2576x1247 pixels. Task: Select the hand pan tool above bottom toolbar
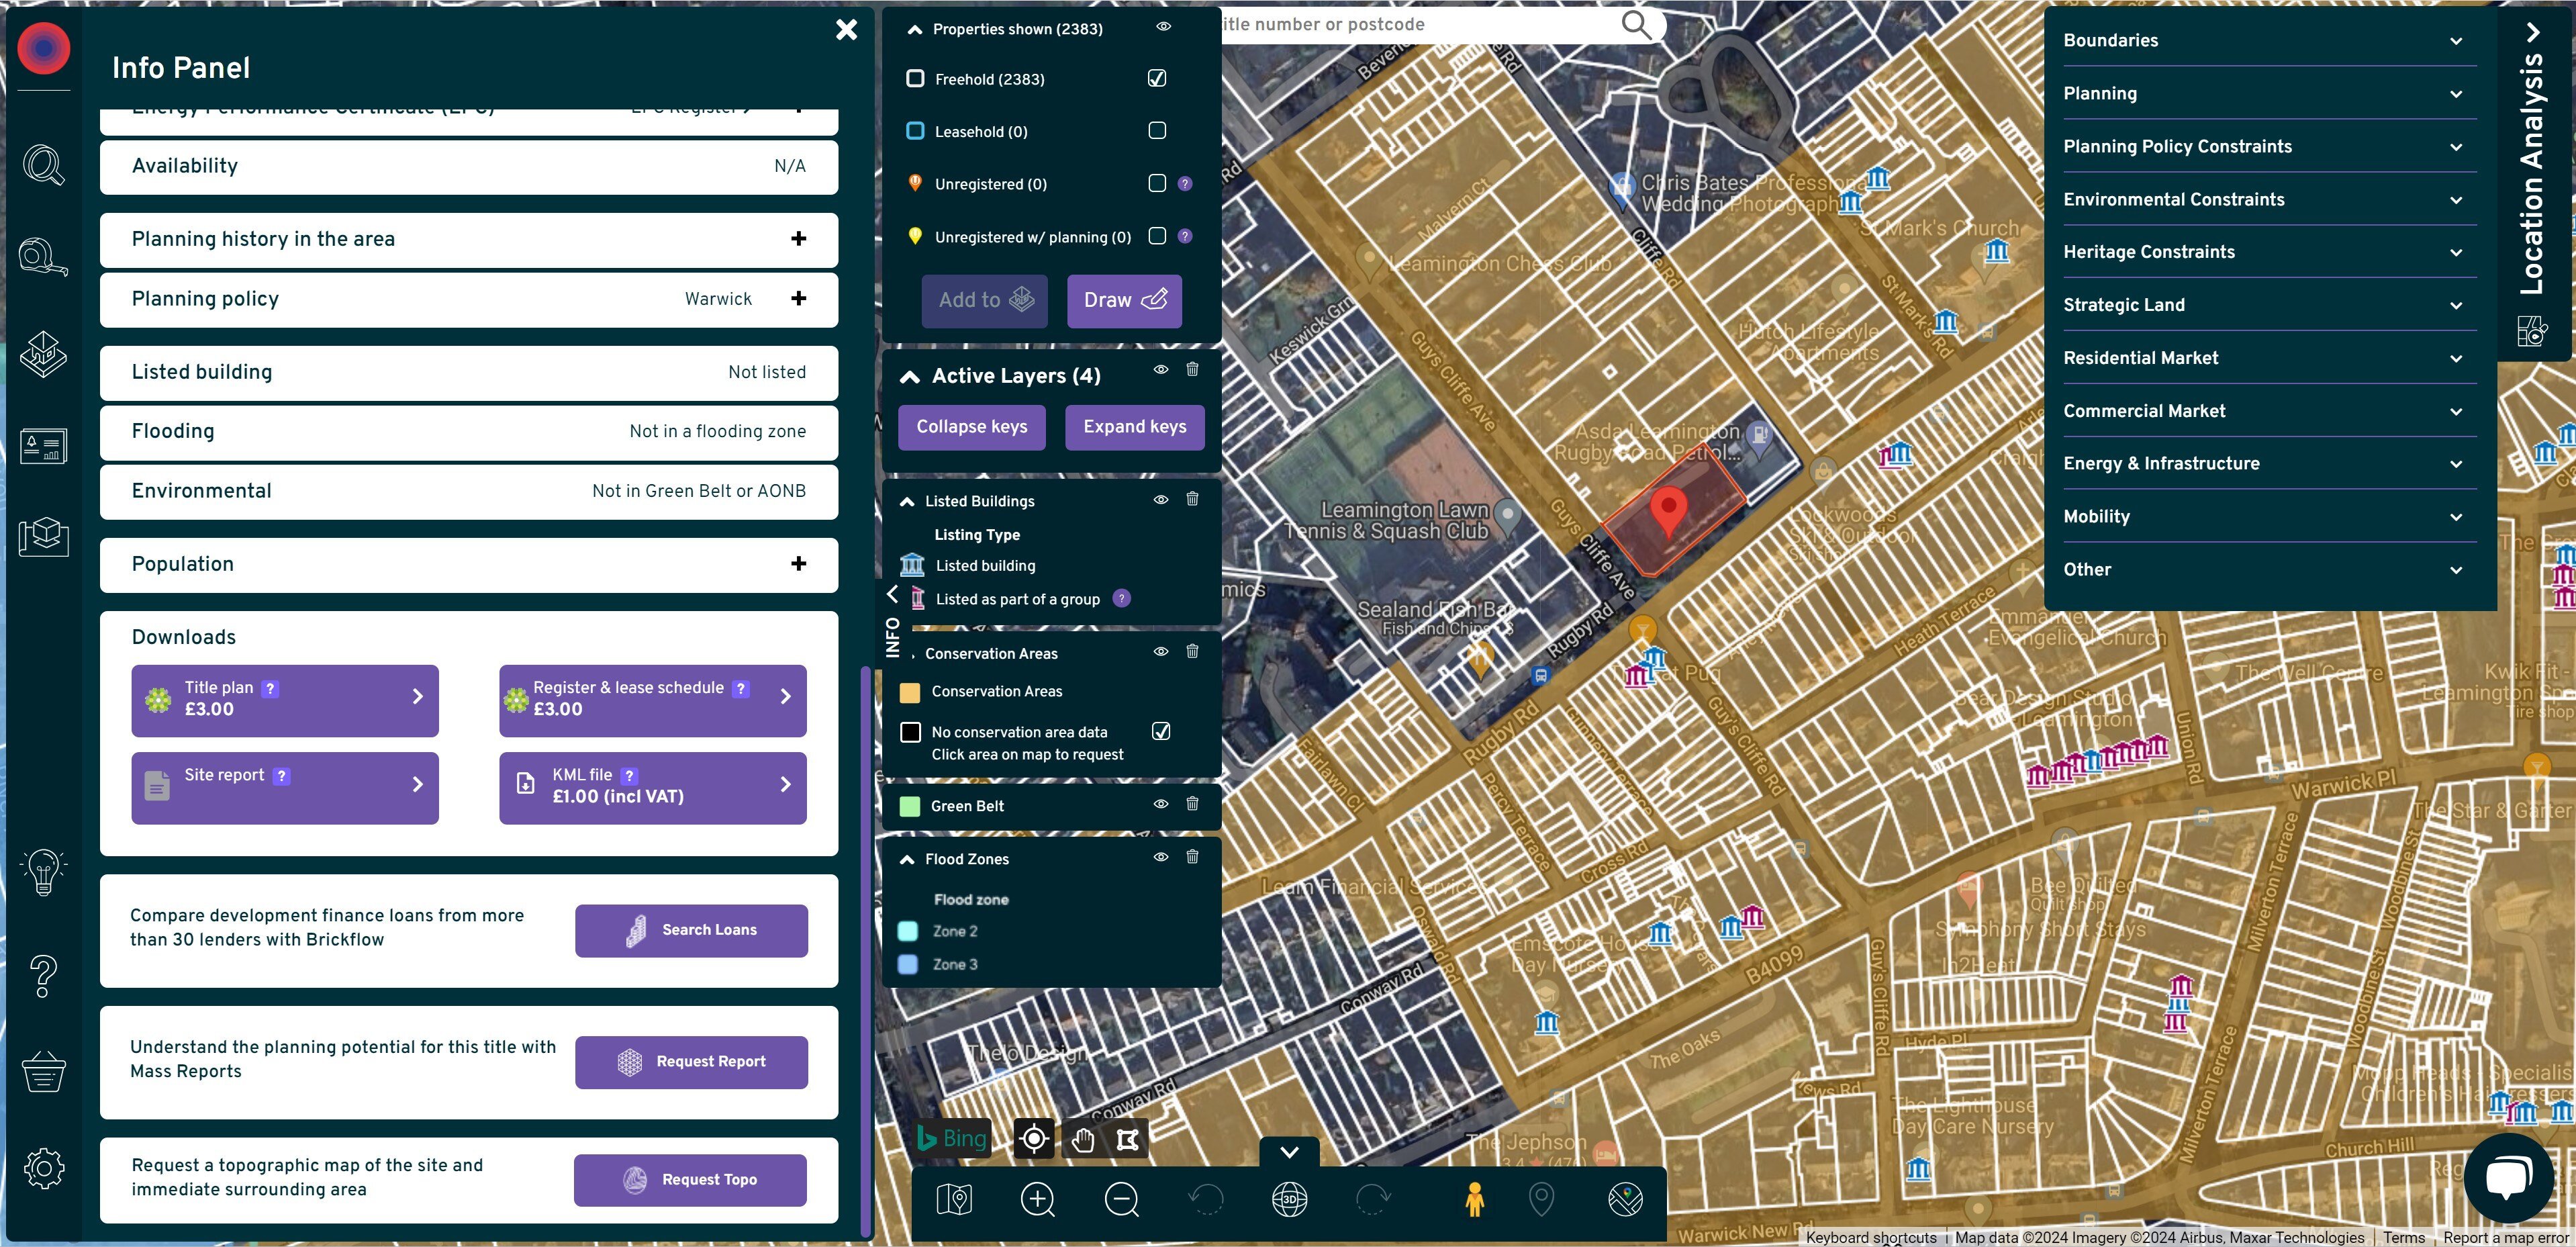[1083, 1138]
